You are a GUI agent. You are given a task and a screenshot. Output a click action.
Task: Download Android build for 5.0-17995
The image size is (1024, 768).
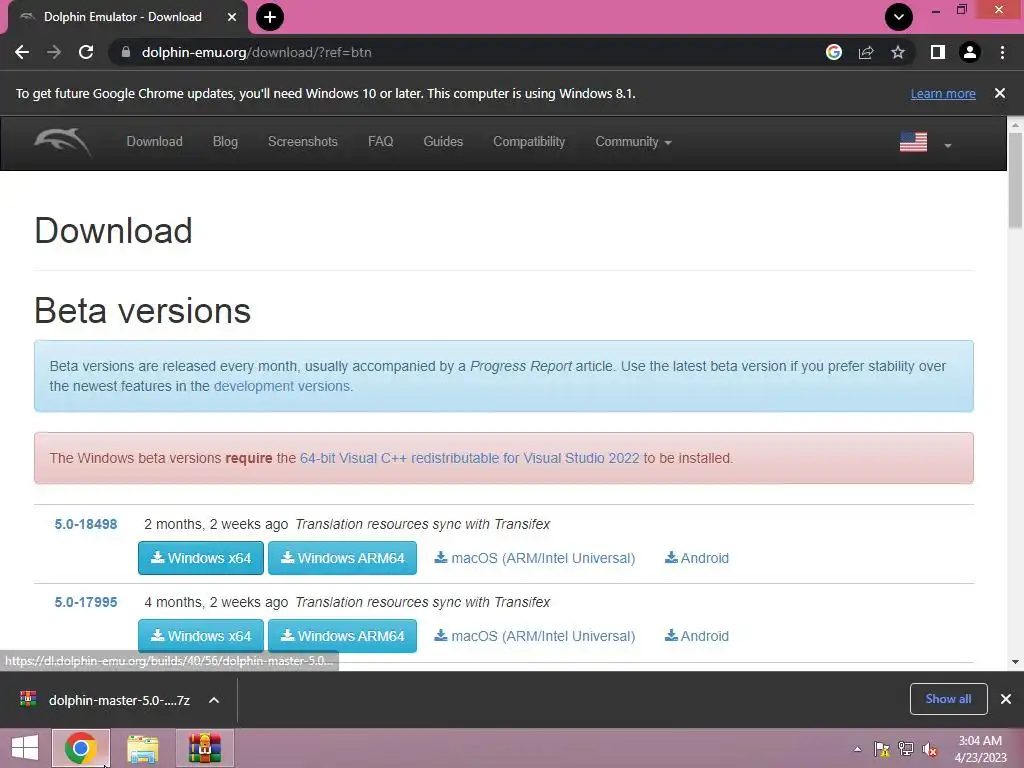pos(697,635)
